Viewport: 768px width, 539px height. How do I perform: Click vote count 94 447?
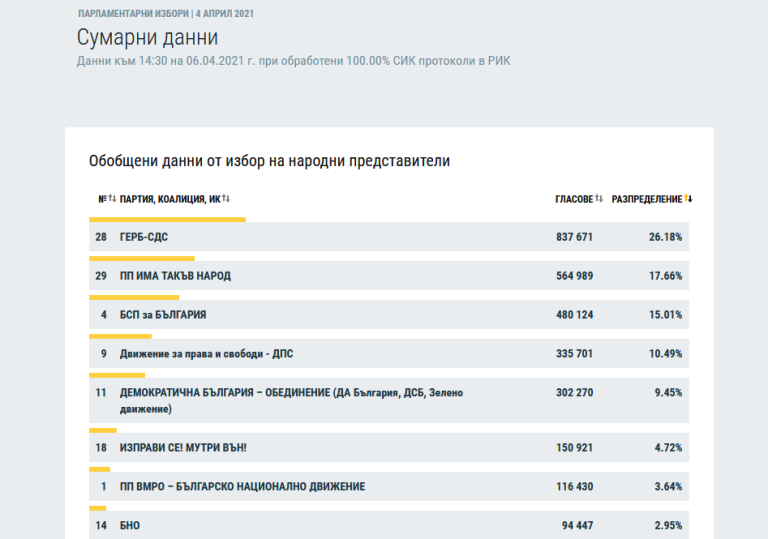[577, 525]
